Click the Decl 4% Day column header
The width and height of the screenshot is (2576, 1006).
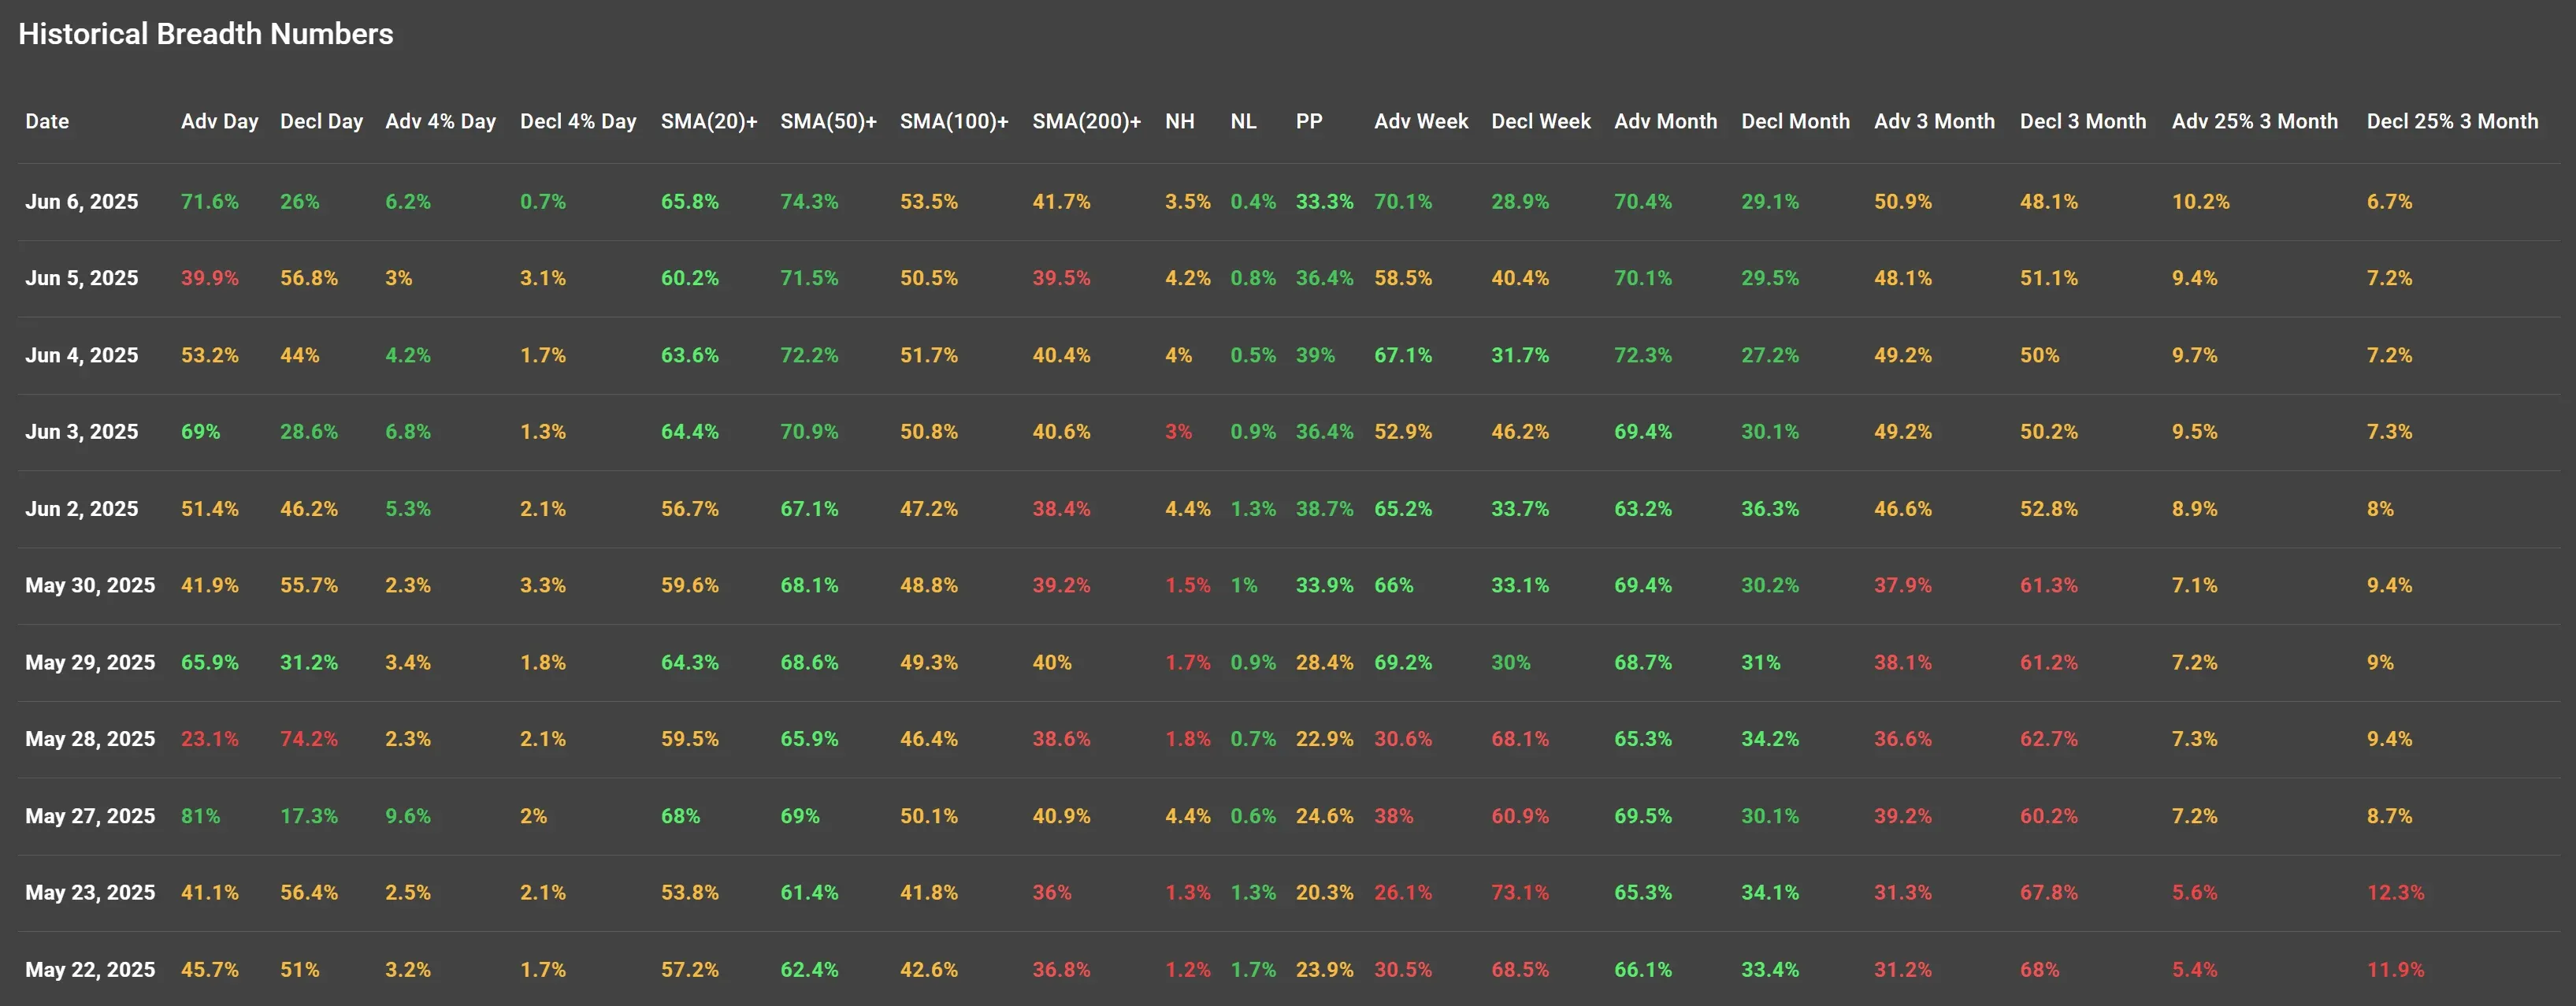pyautogui.click(x=577, y=121)
